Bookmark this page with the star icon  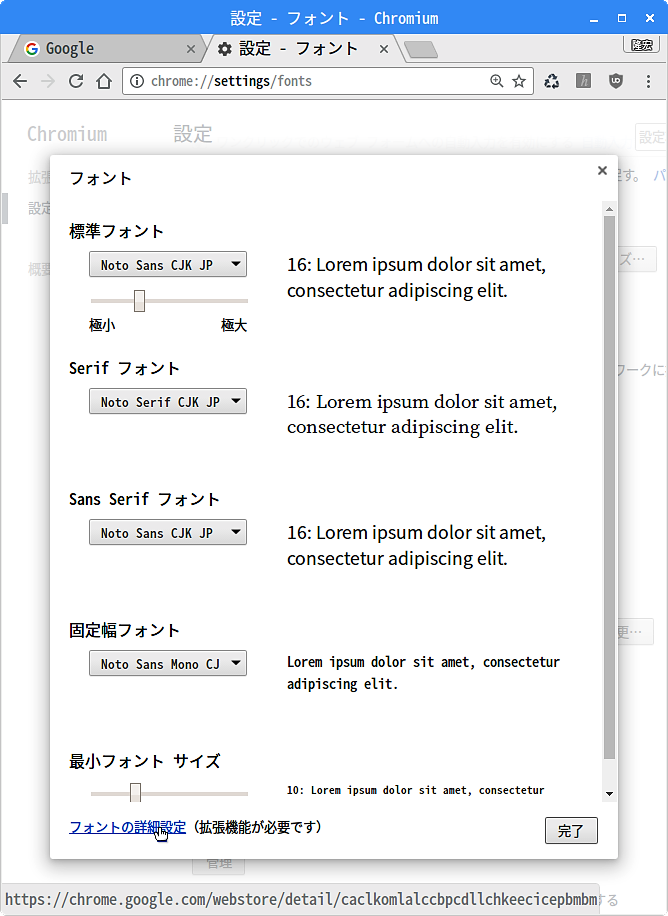(519, 81)
